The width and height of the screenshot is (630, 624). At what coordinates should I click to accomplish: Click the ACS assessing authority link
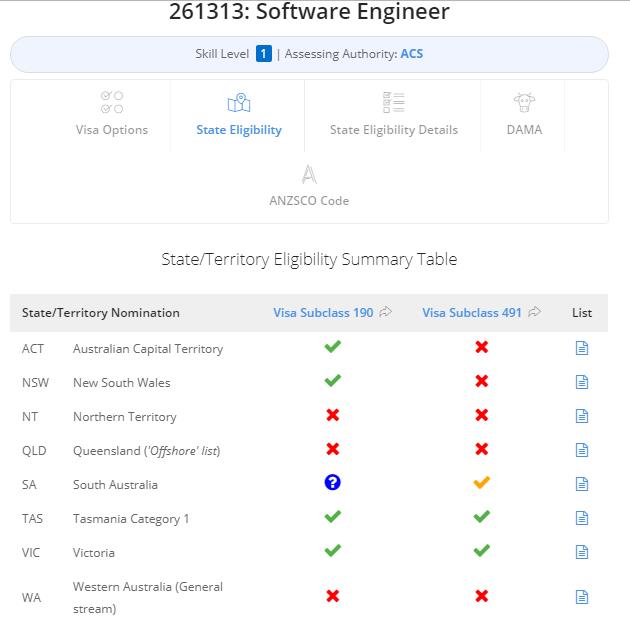pyautogui.click(x=411, y=54)
